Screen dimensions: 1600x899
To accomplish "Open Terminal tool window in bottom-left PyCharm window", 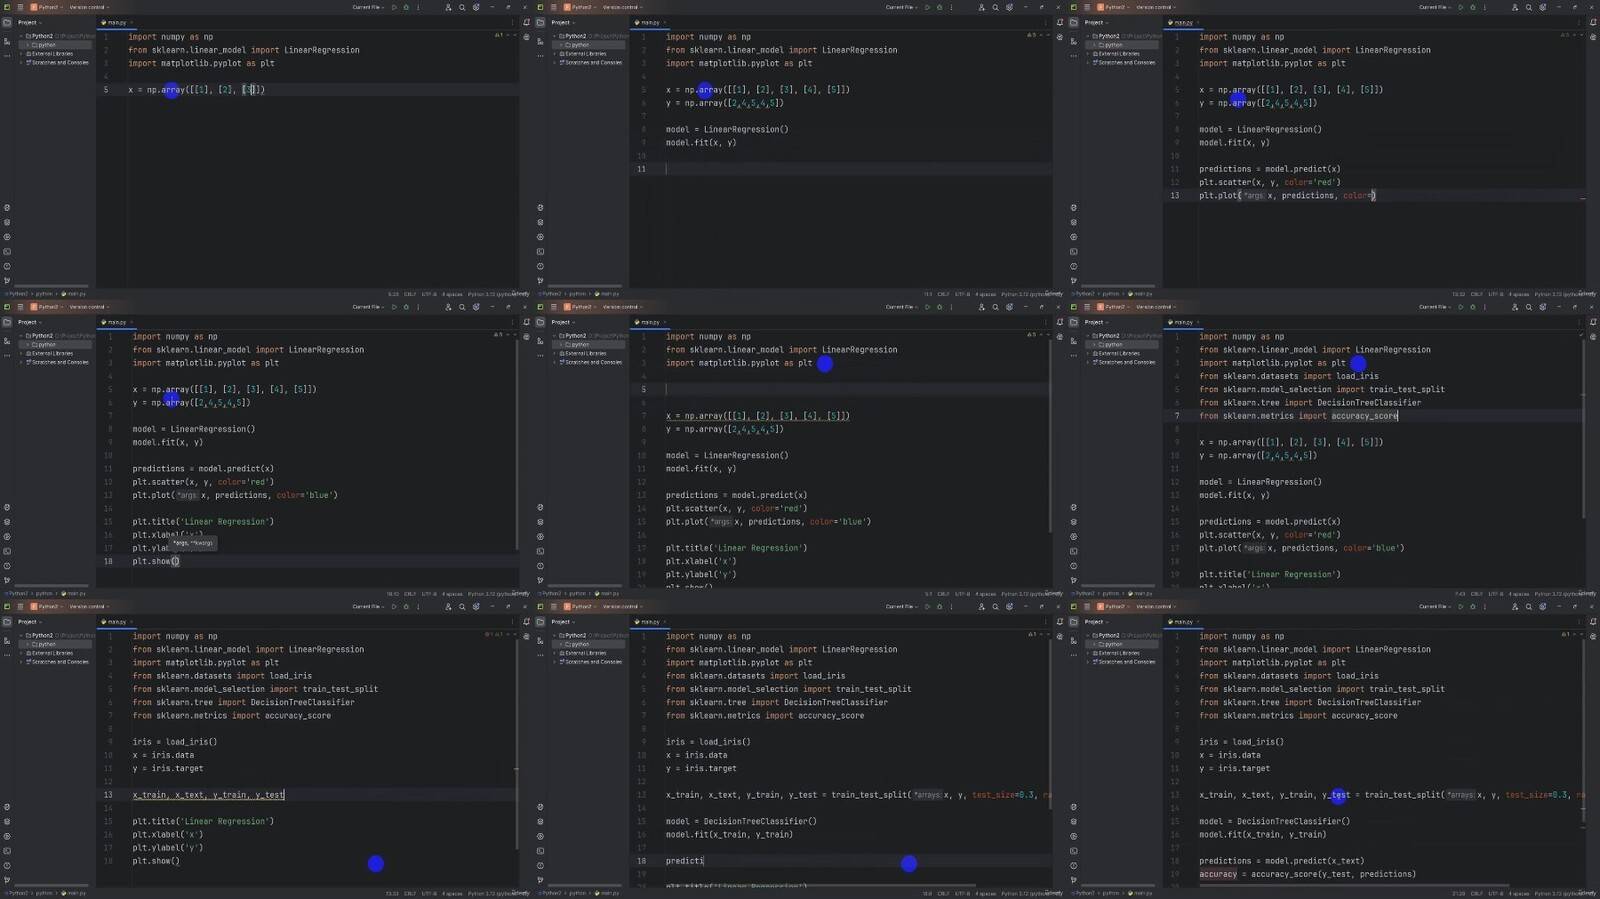I will click(x=7, y=851).
